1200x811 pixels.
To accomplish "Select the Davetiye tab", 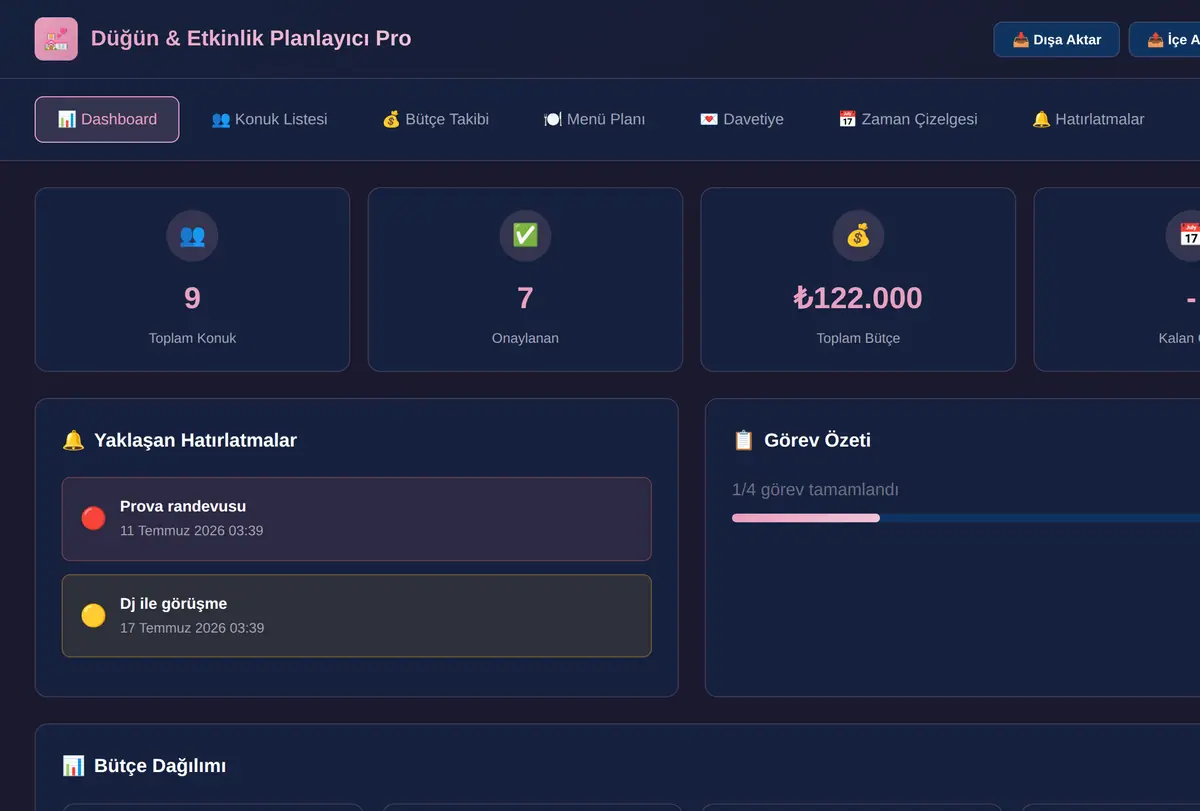I will [741, 119].
